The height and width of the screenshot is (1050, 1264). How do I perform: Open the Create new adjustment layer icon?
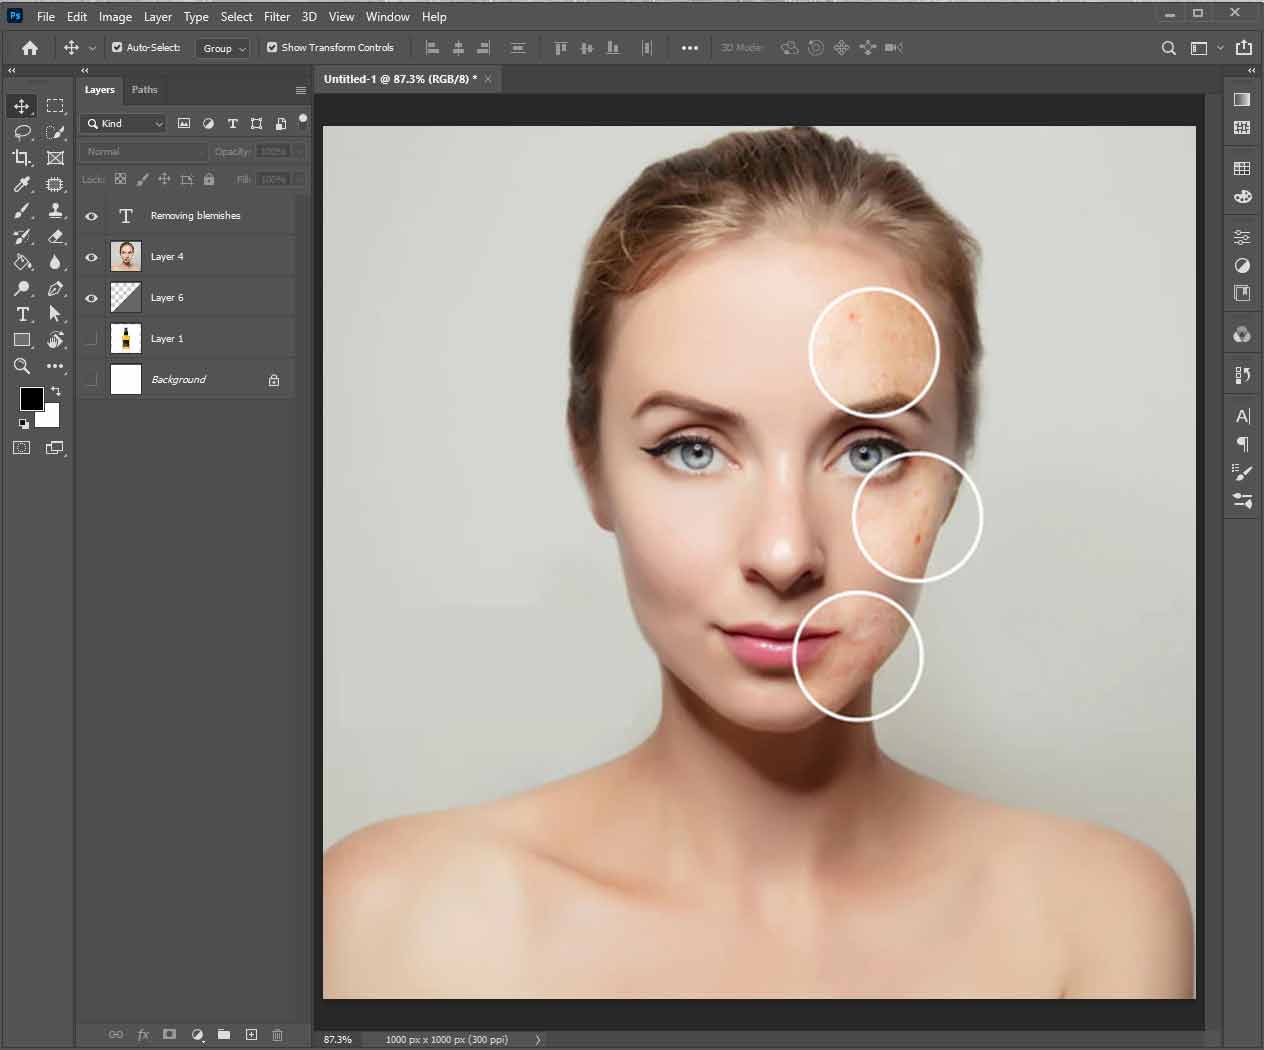197,1035
